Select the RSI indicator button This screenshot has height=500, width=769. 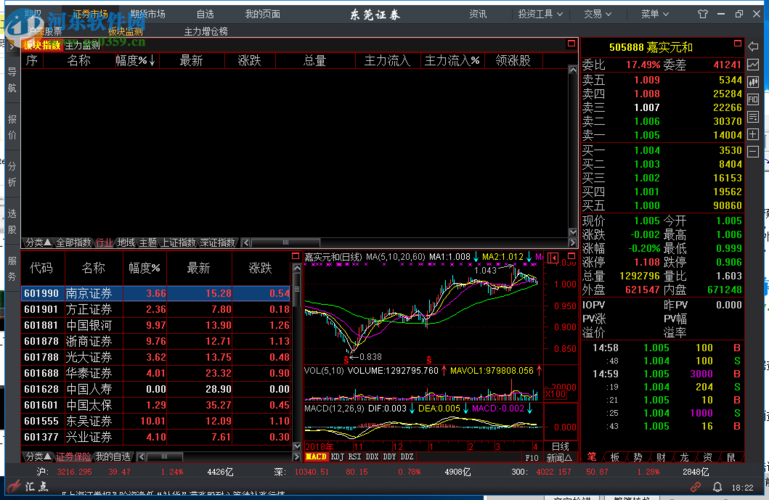[355, 457]
